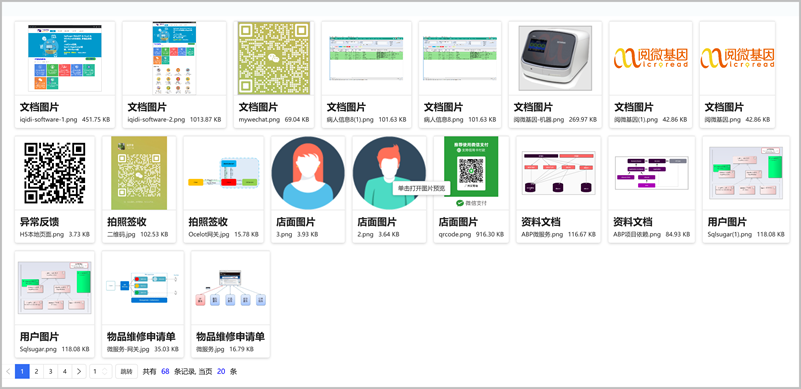
Task: Open the 病人信息8(1).png table screenshot
Action: (366, 58)
